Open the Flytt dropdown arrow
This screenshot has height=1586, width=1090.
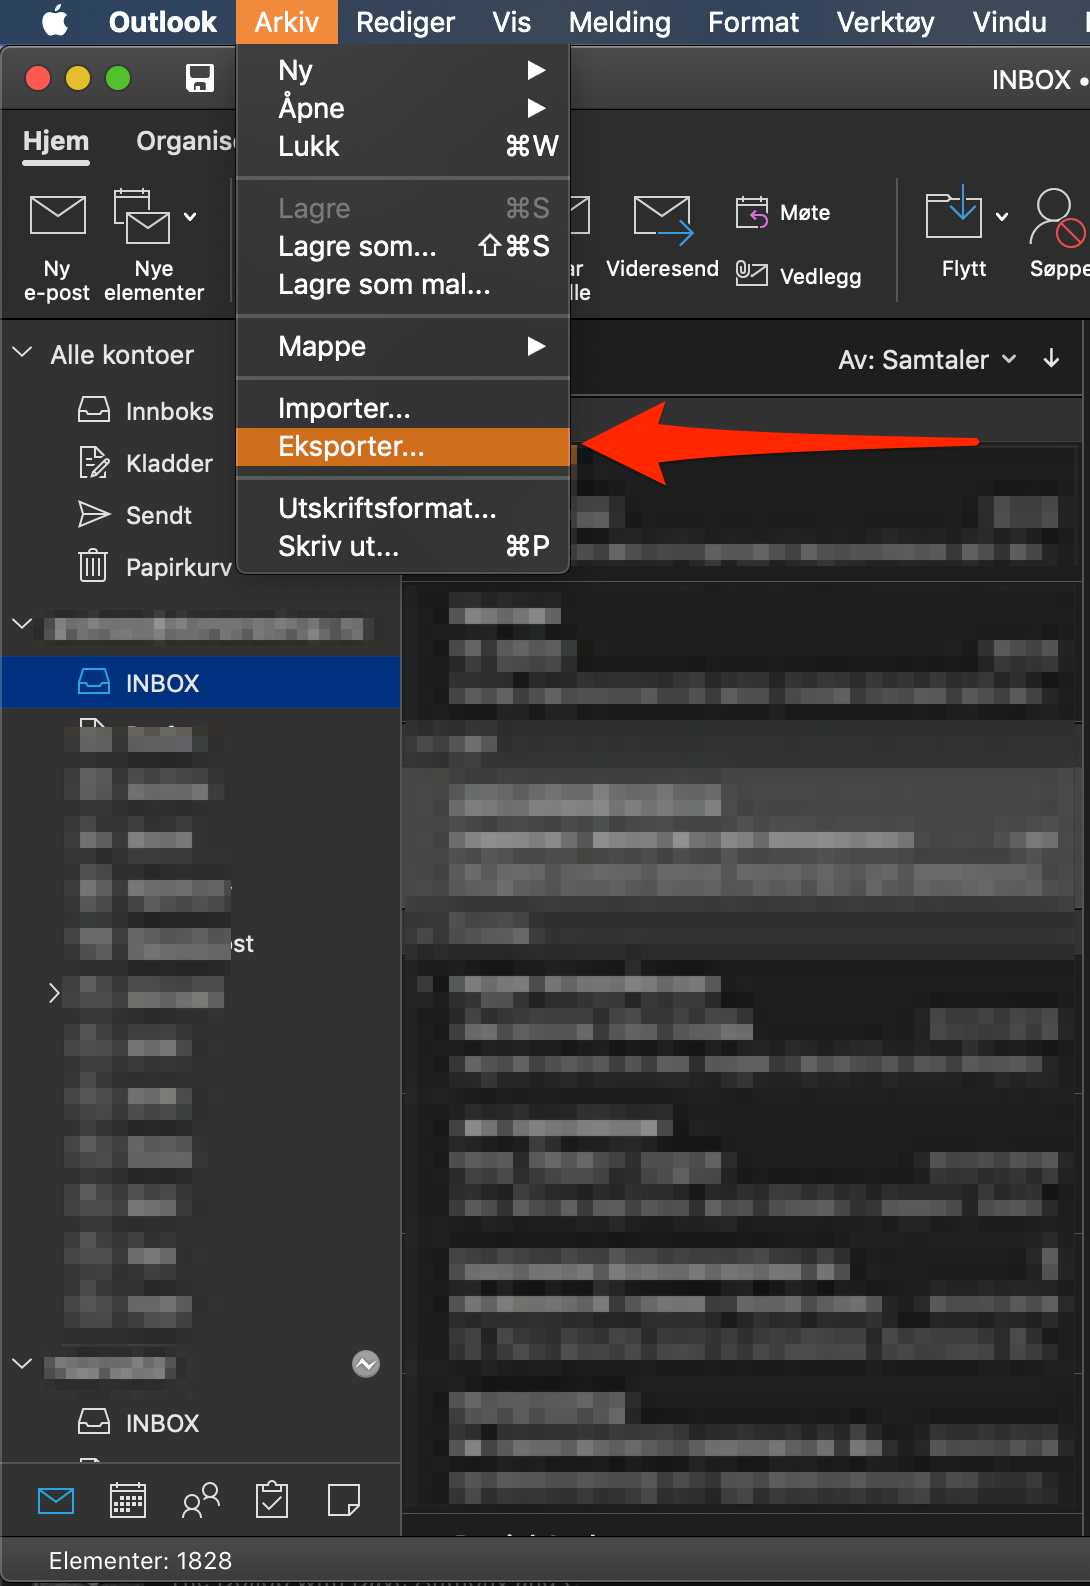click(x=1002, y=216)
